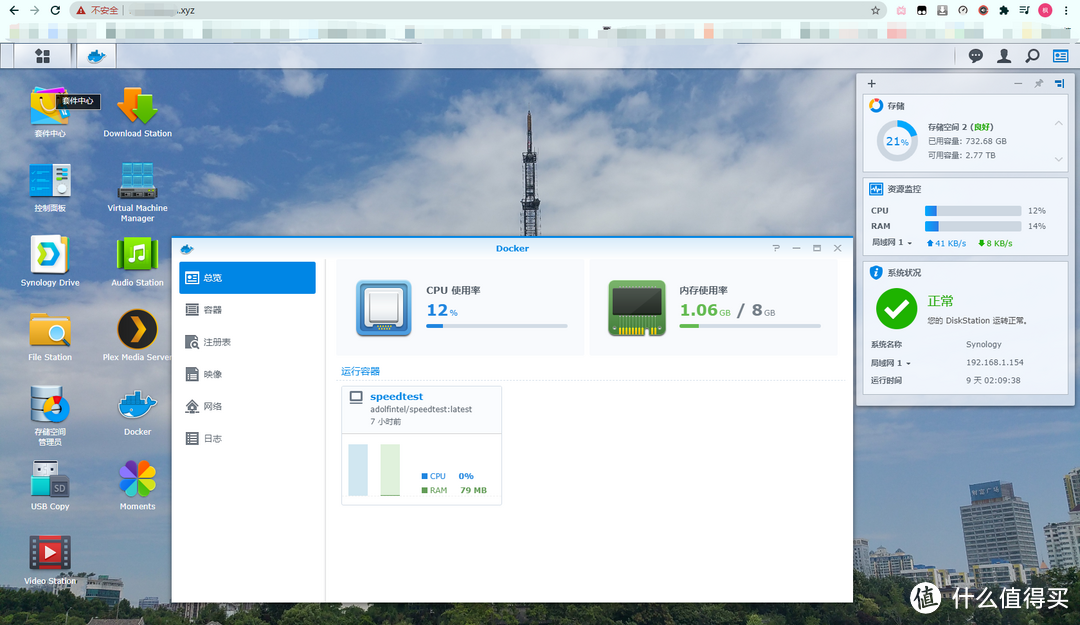Open the speedtest container link

click(396, 396)
